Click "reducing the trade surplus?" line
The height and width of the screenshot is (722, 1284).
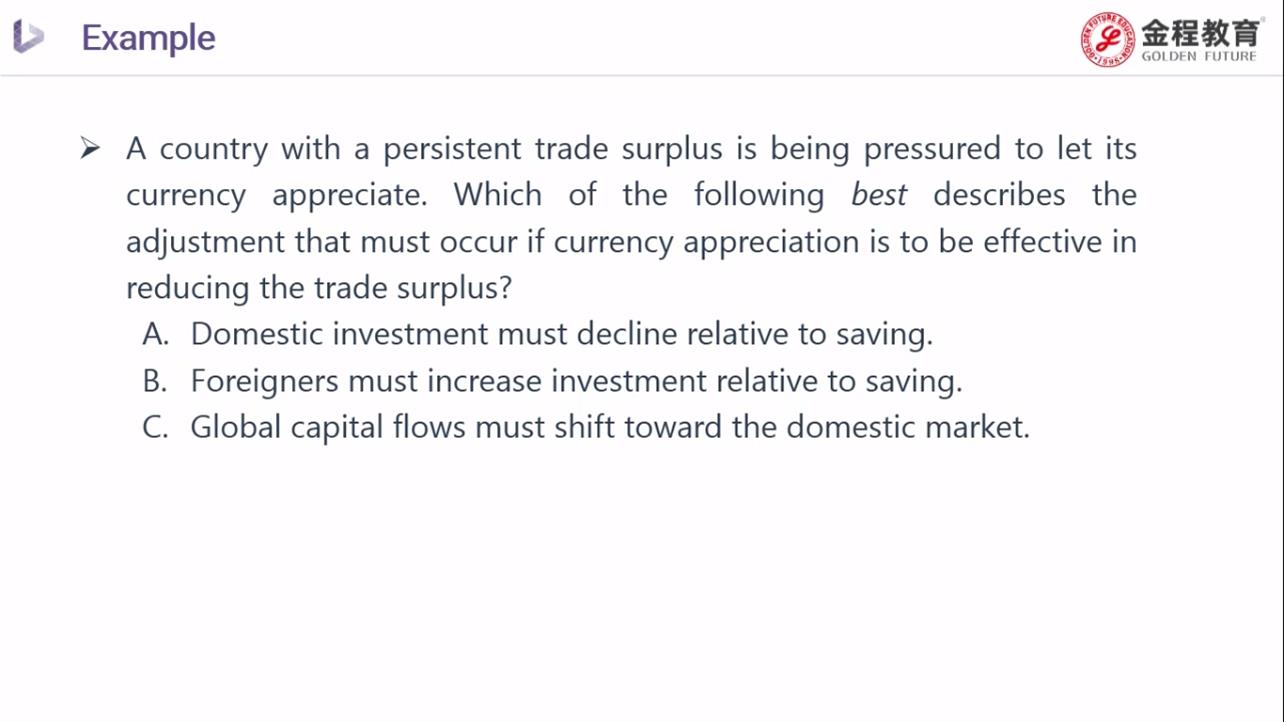click(x=319, y=288)
